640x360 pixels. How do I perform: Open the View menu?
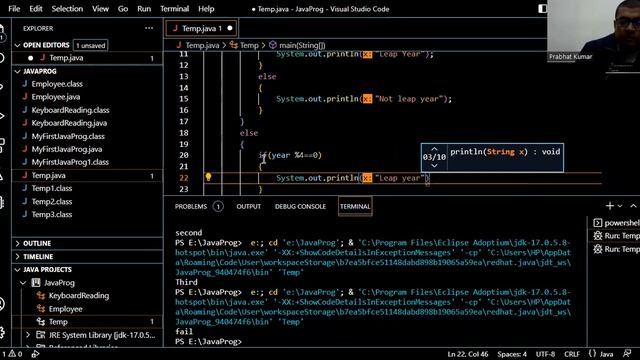[100, 9]
